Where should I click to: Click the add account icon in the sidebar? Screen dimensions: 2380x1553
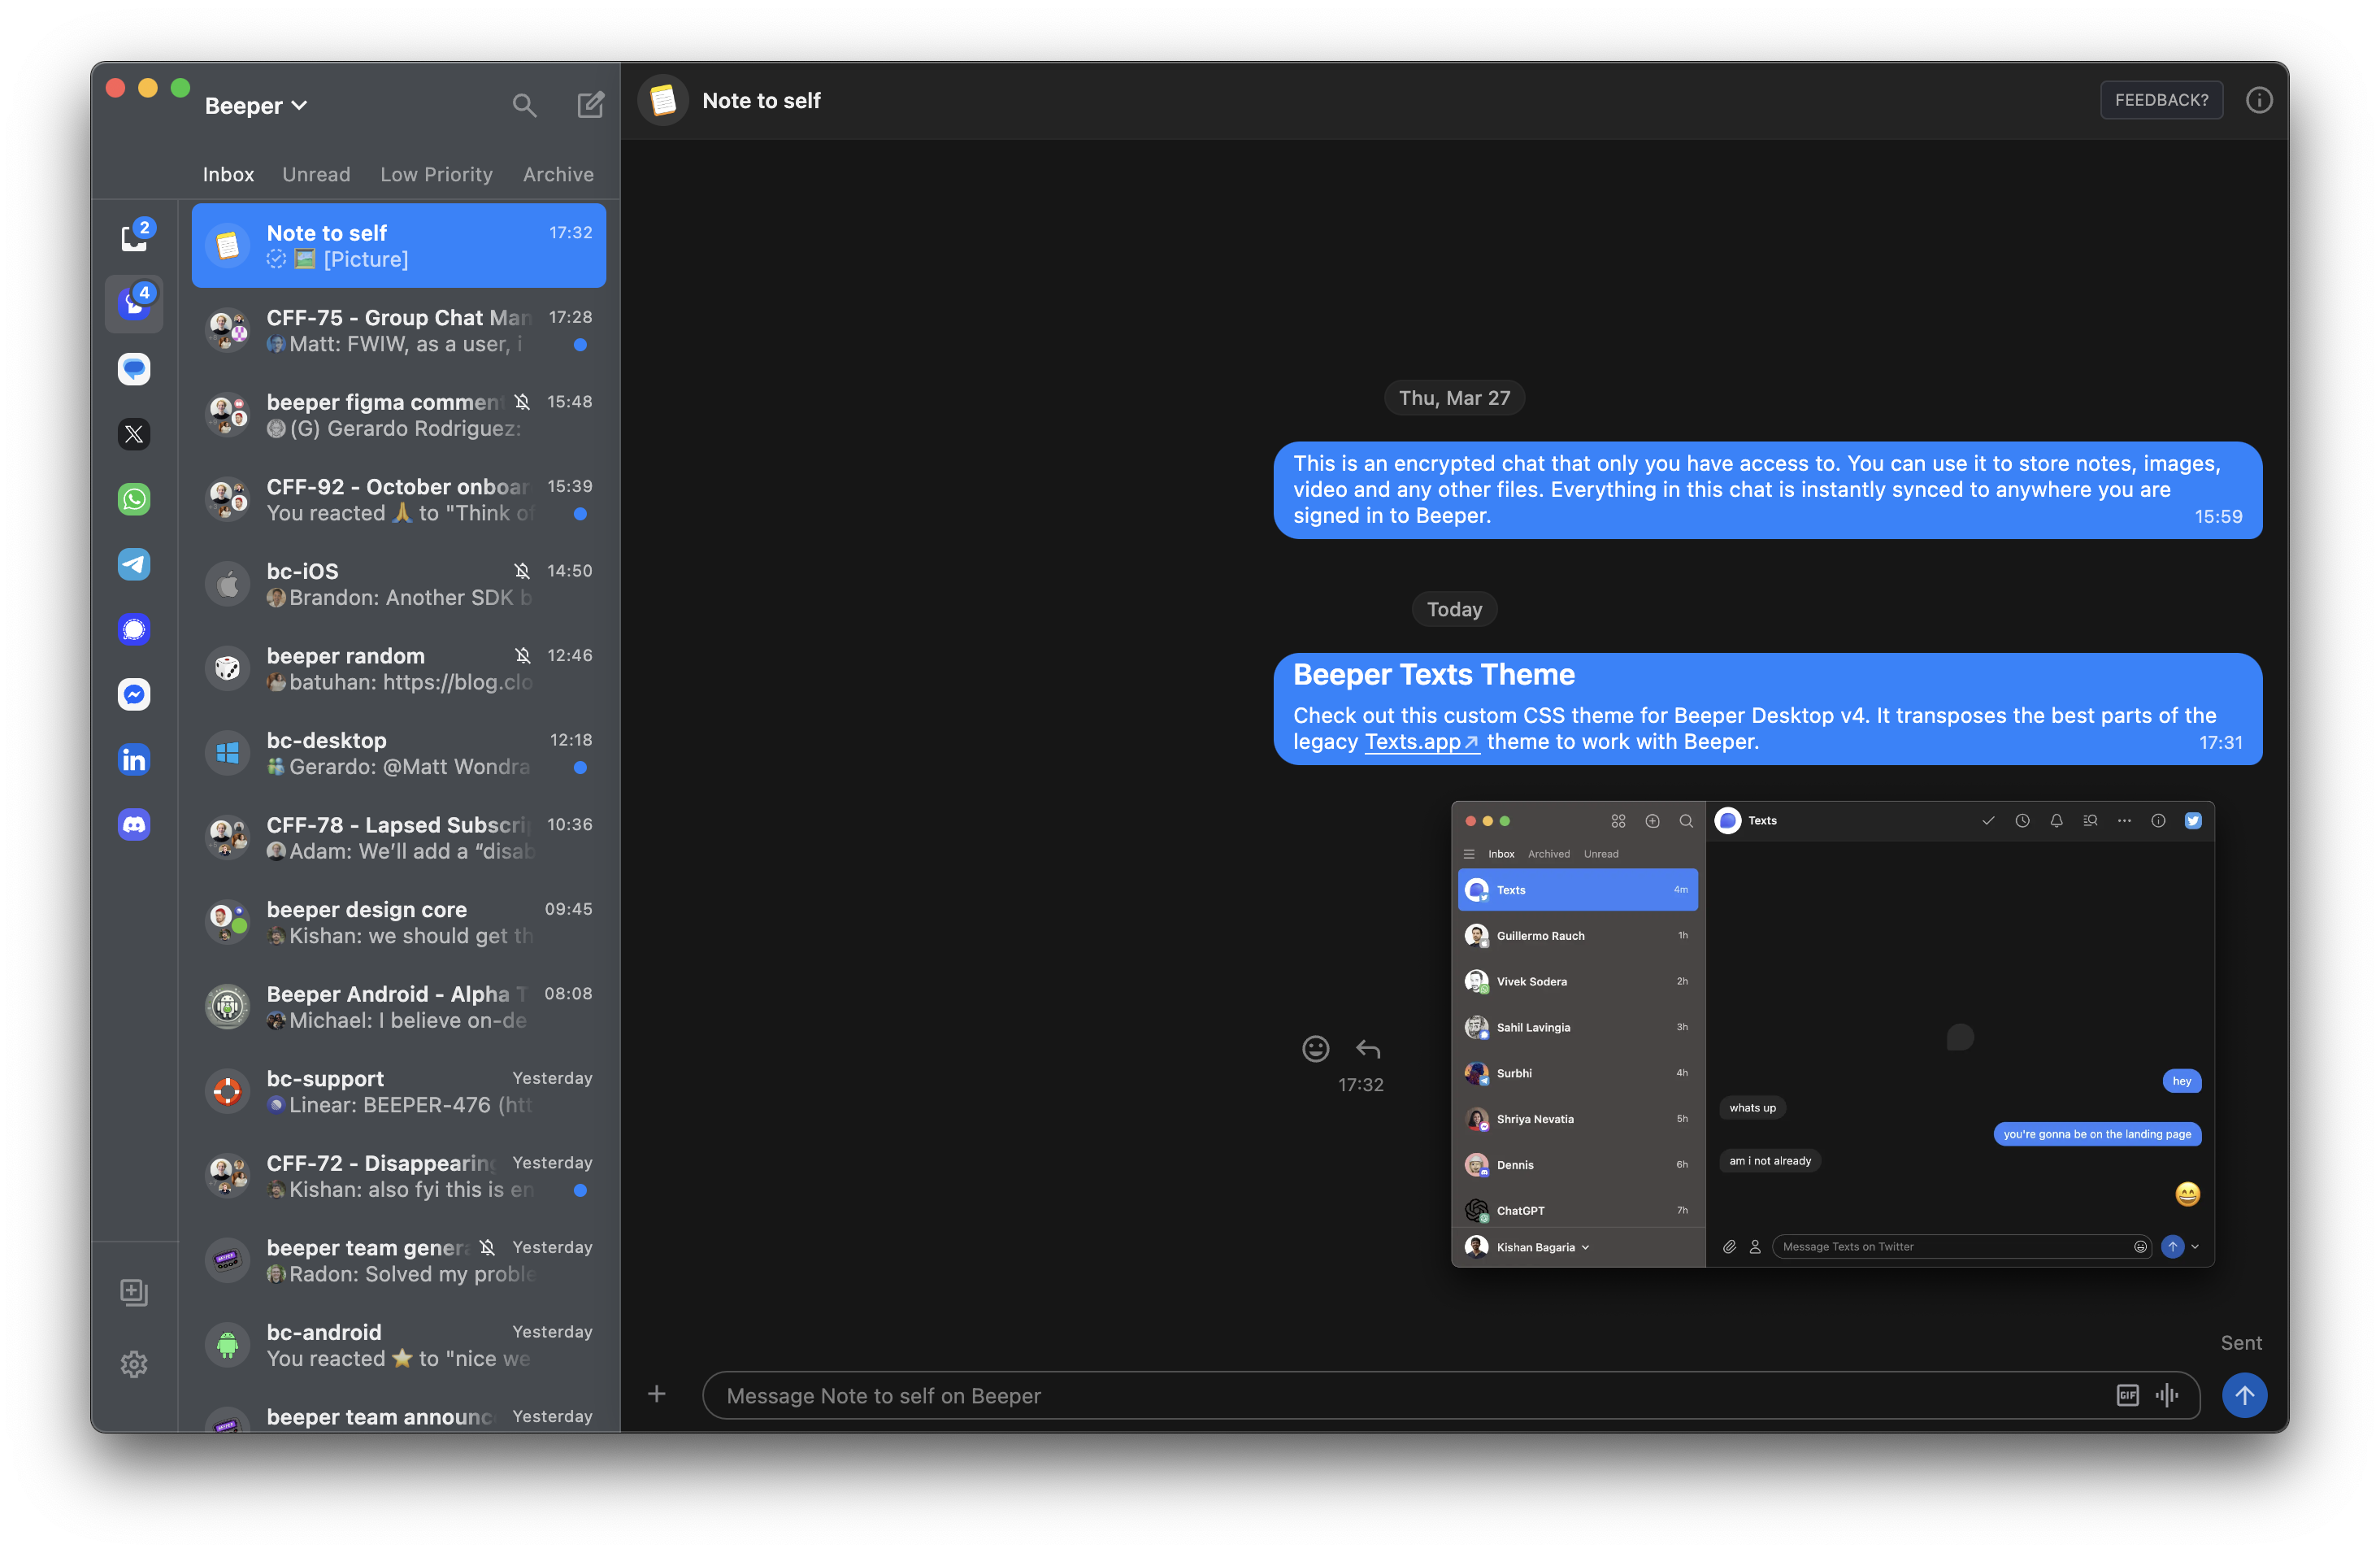tap(134, 1292)
